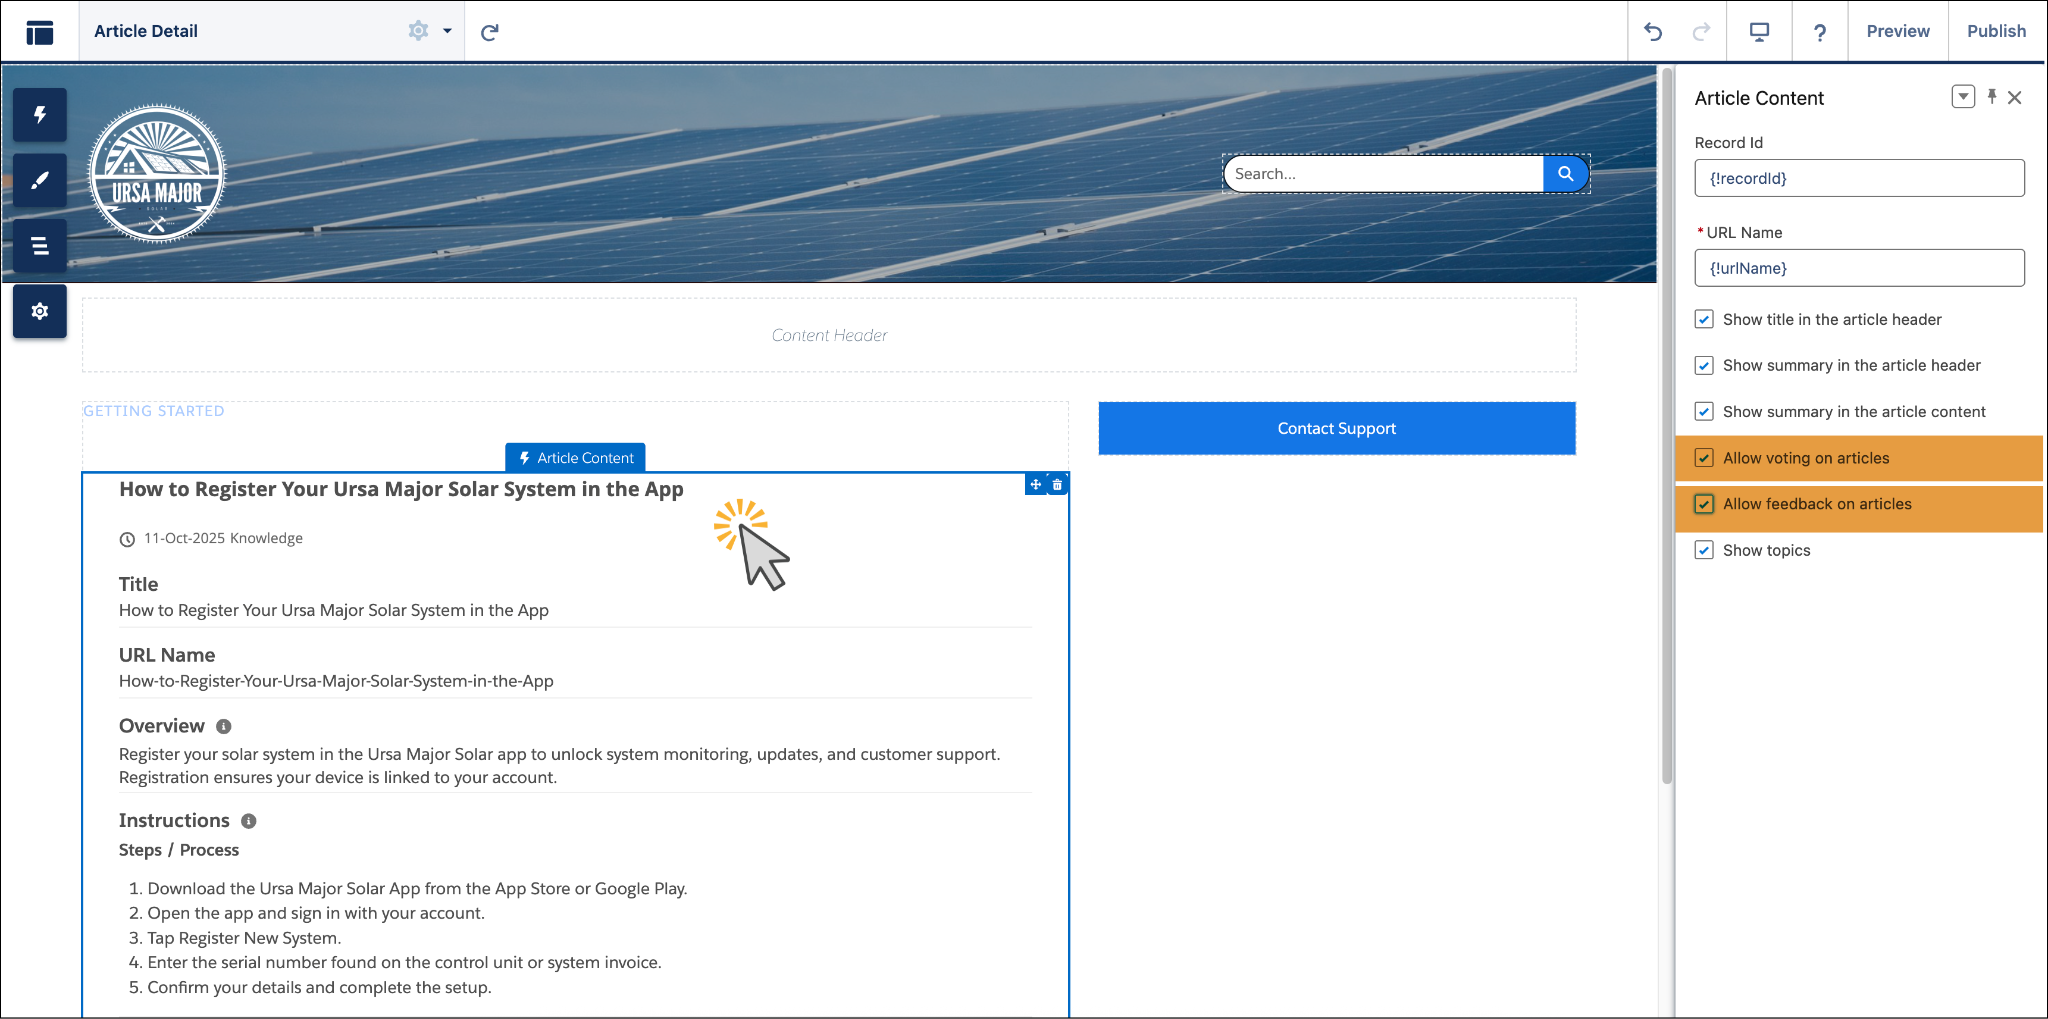Click the URL Name input field

pos(1859,268)
